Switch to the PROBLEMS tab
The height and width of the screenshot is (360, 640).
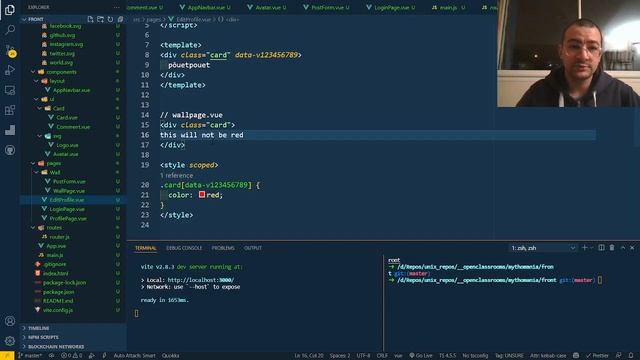223,248
